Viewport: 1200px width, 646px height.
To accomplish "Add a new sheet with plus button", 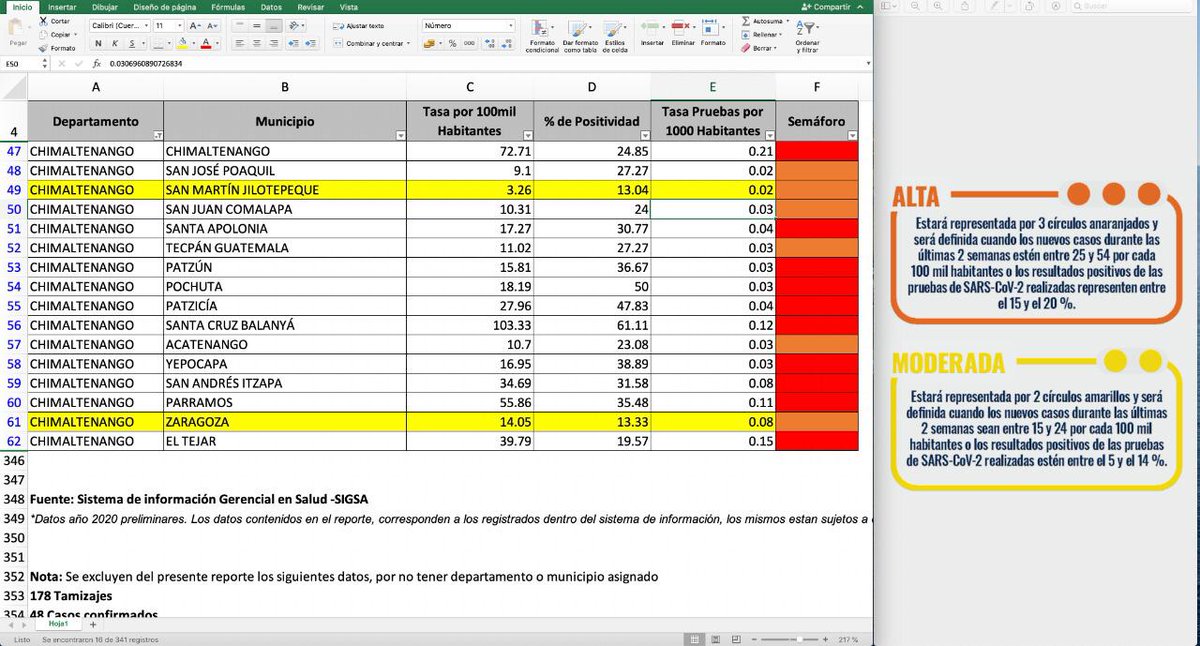I will click(x=92, y=624).
